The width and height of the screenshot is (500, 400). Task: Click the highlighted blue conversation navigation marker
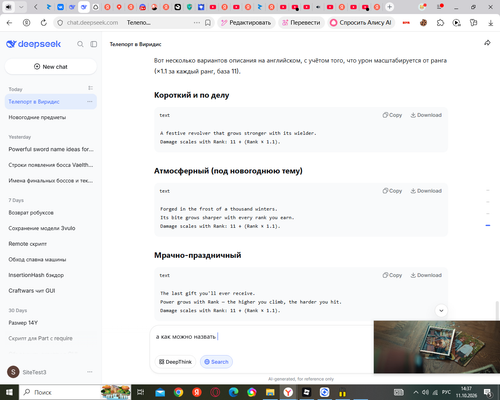pos(488,226)
